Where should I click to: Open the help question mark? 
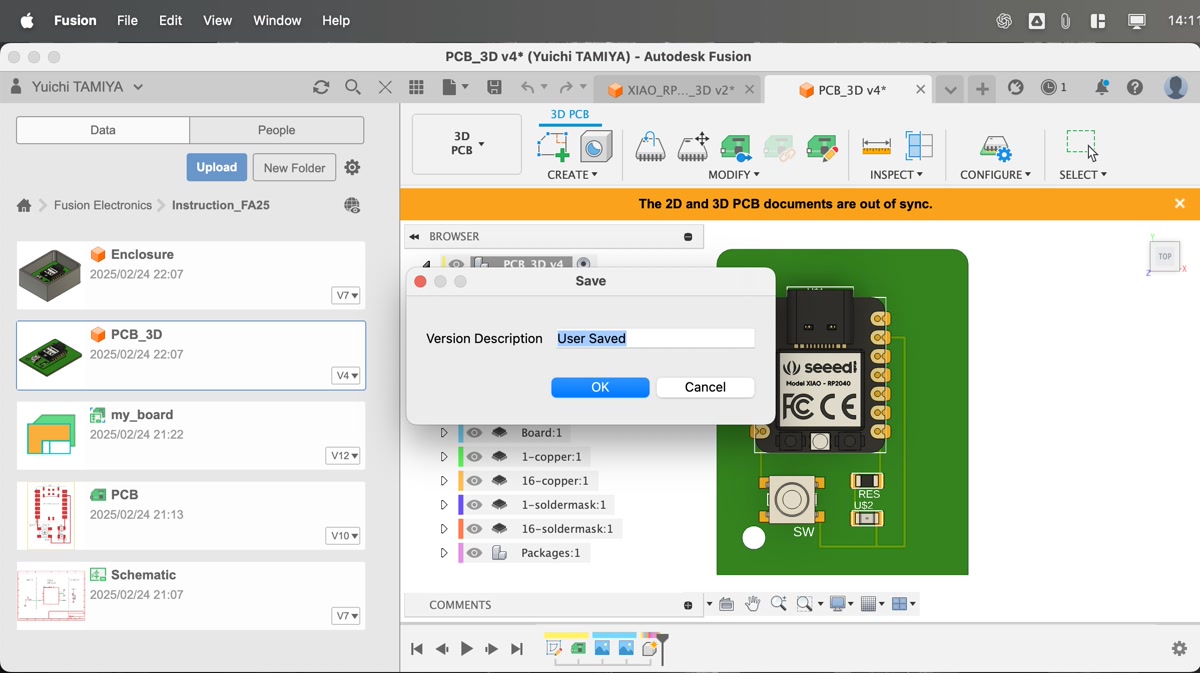pos(1135,88)
